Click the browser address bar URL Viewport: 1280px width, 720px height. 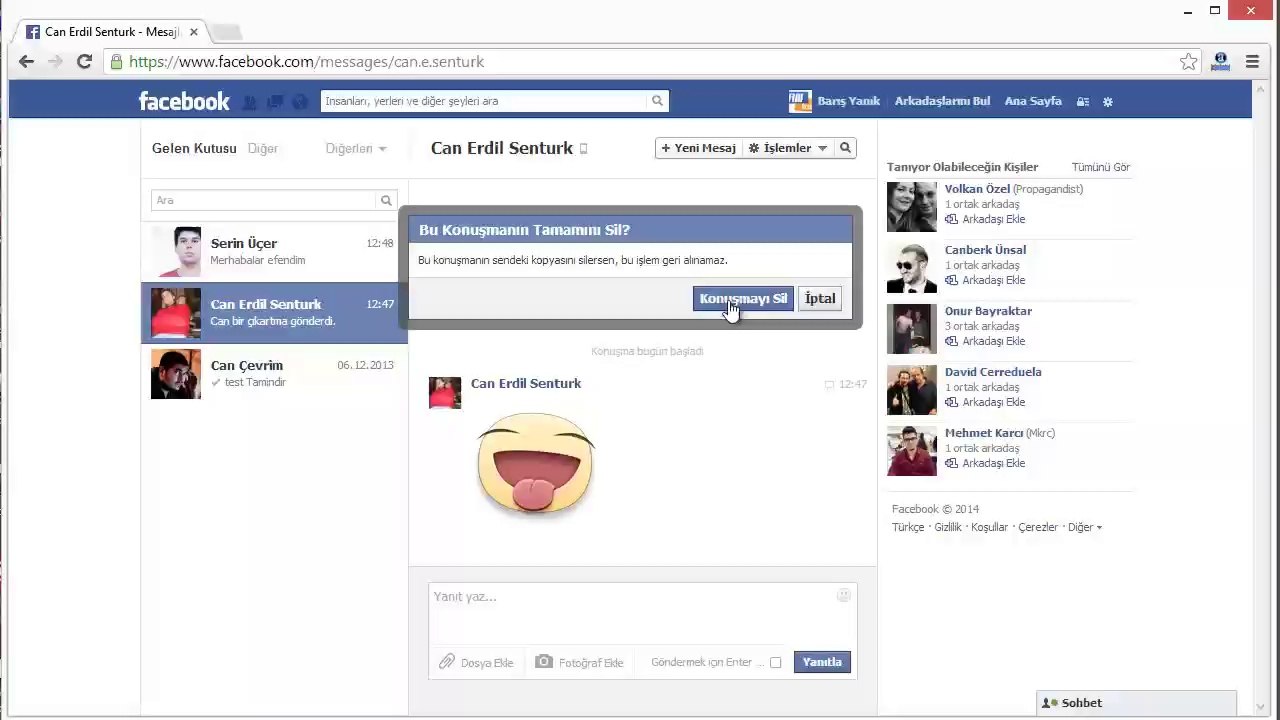coord(306,62)
